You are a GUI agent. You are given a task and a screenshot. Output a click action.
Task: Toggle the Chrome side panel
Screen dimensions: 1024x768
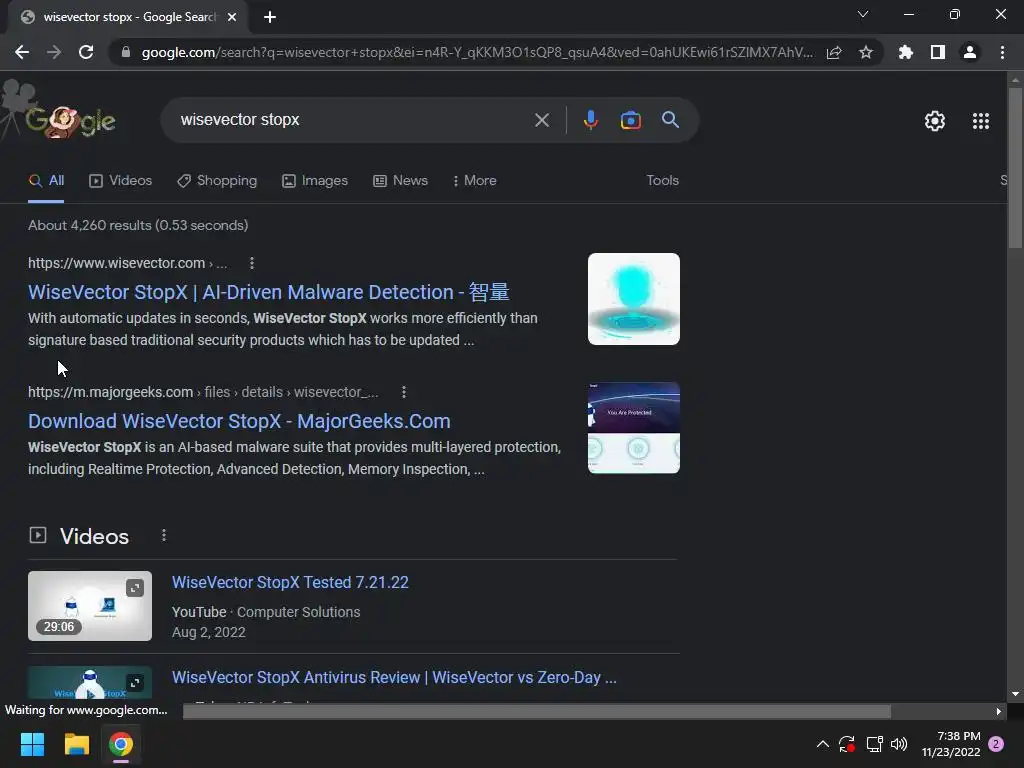tap(938, 52)
